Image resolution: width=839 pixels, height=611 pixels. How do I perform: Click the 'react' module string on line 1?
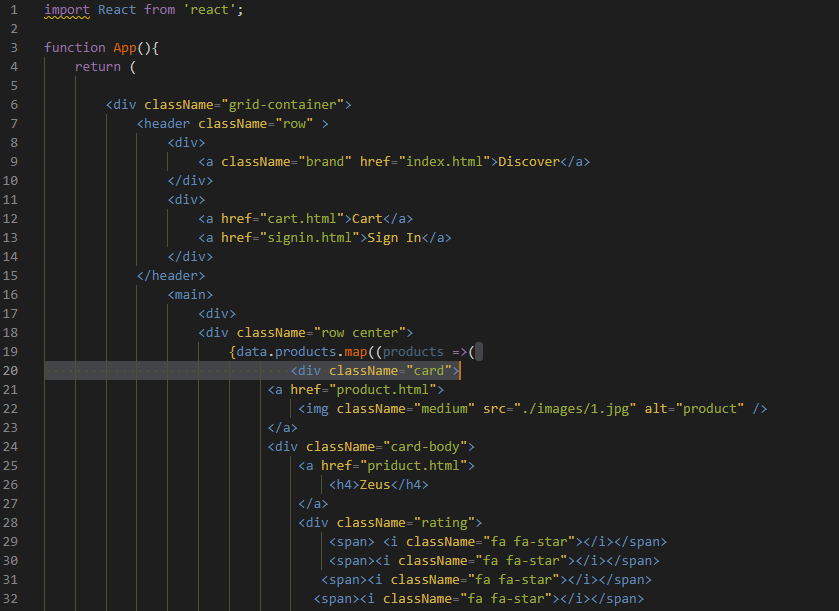pyautogui.click(x=209, y=10)
